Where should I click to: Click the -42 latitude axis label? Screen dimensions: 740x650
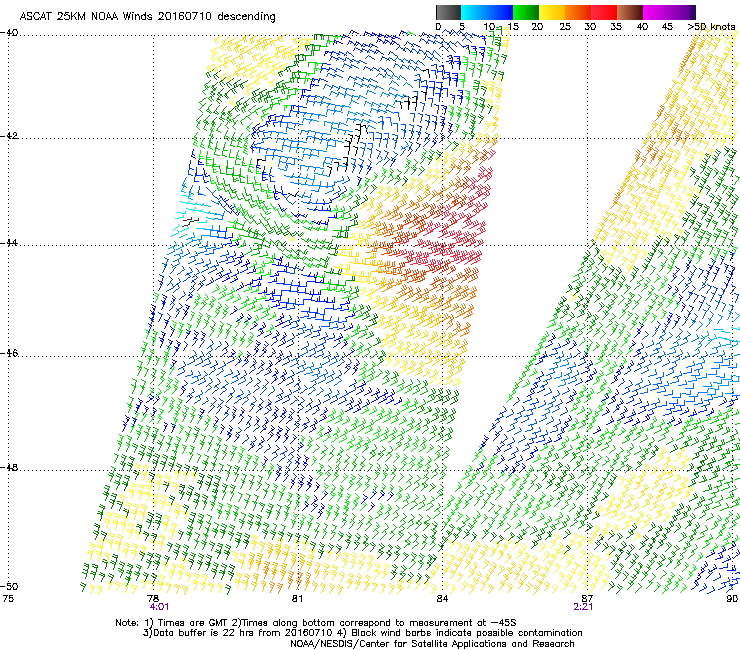9,136
